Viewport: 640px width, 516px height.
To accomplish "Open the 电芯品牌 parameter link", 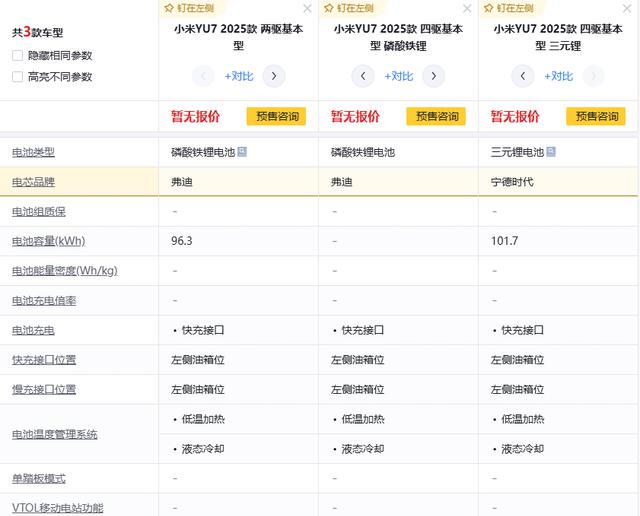I will pyautogui.click(x=33, y=182).
